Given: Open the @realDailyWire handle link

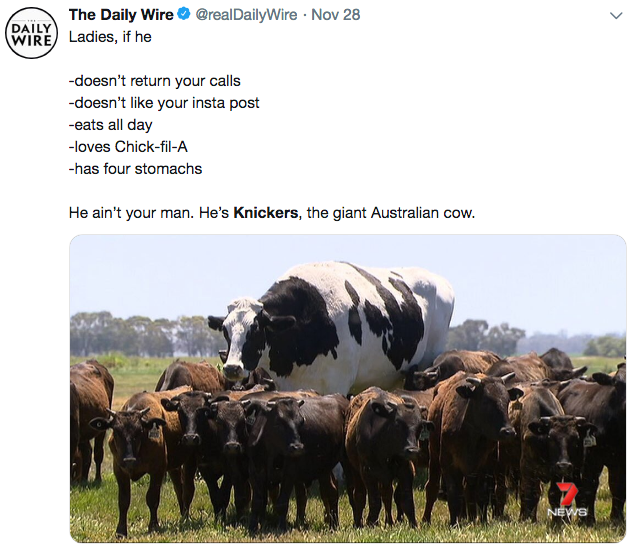Looking at the screenshot, I should coord(246,15).
